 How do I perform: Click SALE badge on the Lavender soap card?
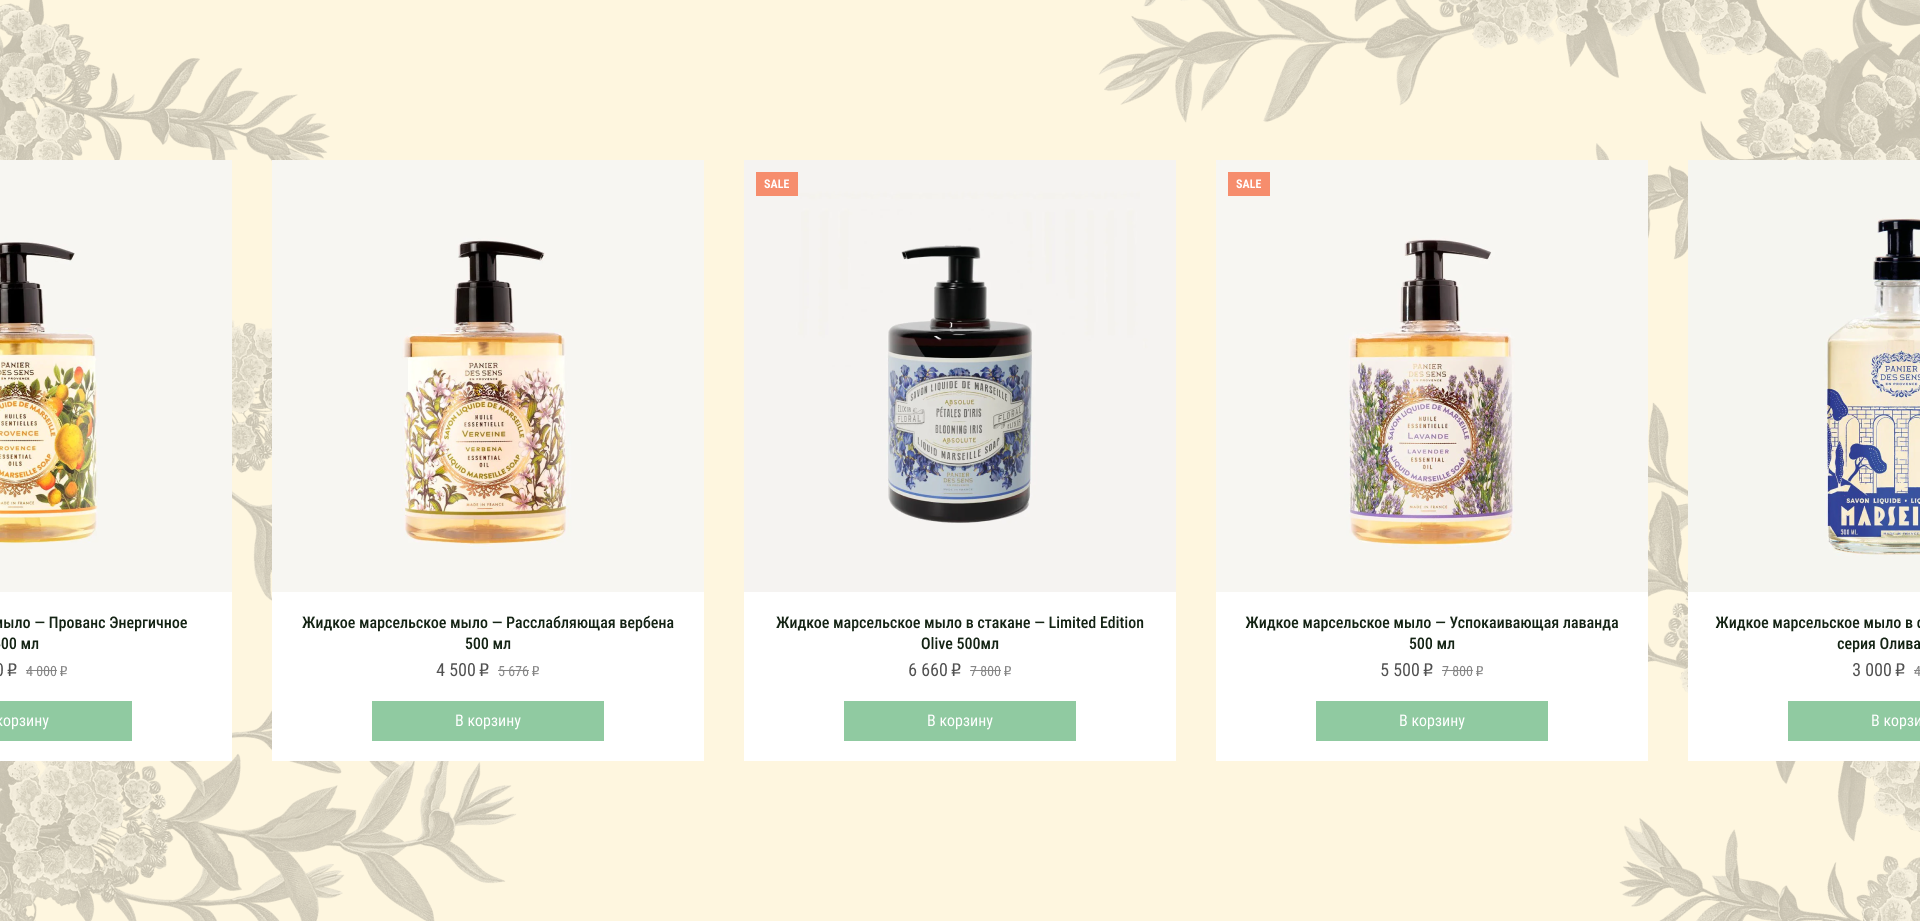pos(1249,184)
